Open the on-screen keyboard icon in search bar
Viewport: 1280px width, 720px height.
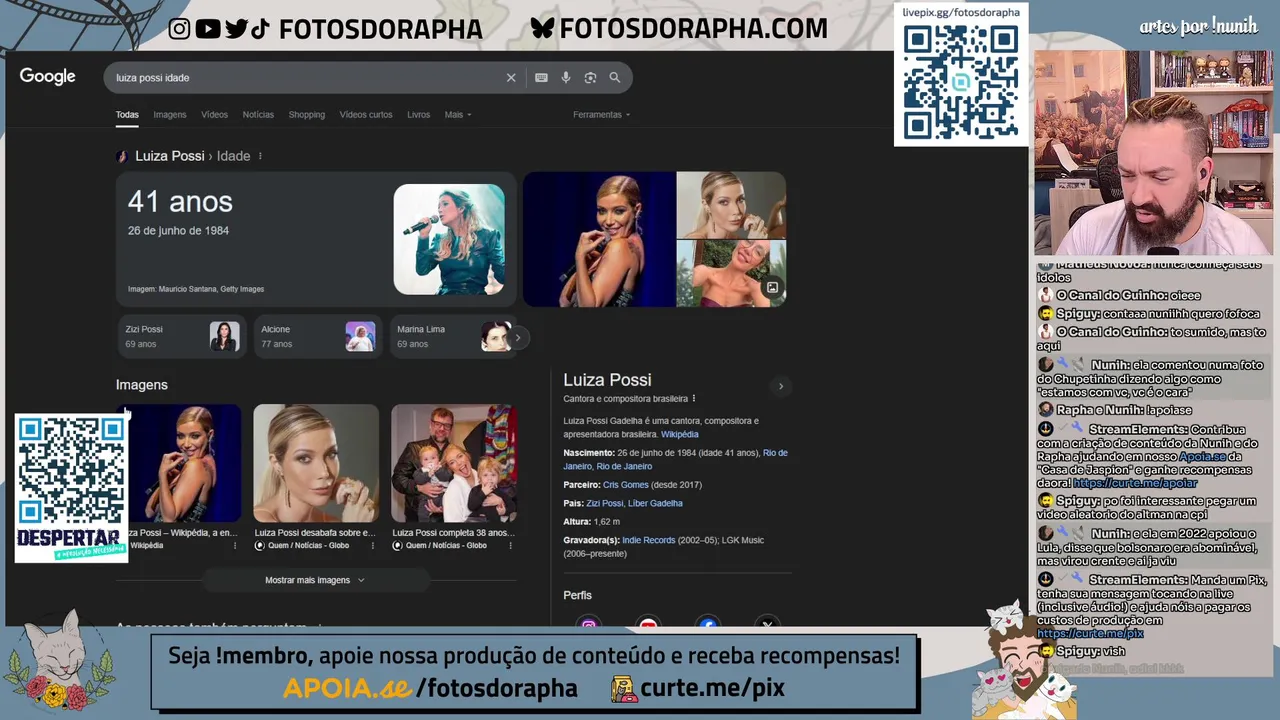pos(541,78)
